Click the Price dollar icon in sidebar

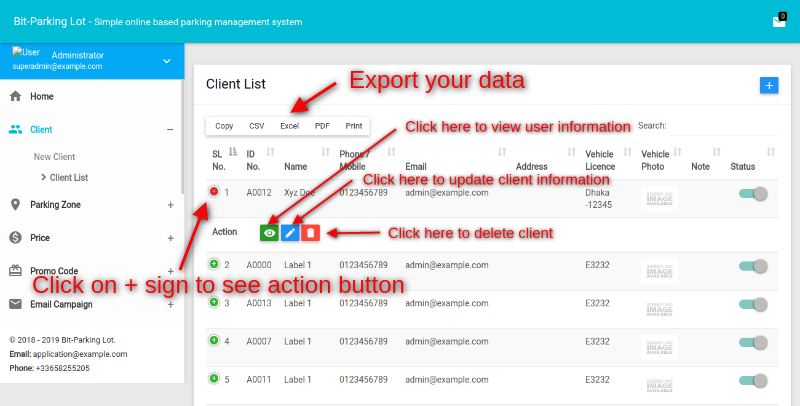[15, 238]
